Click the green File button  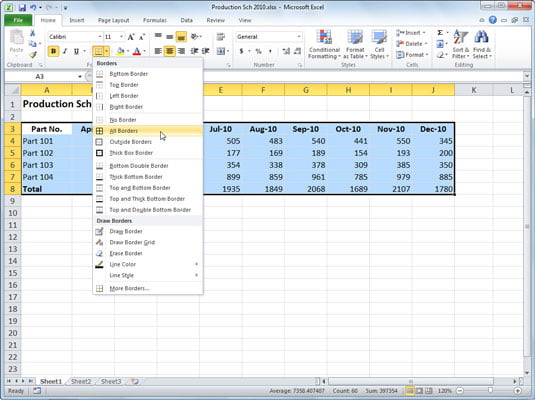(x=18, y=20)
